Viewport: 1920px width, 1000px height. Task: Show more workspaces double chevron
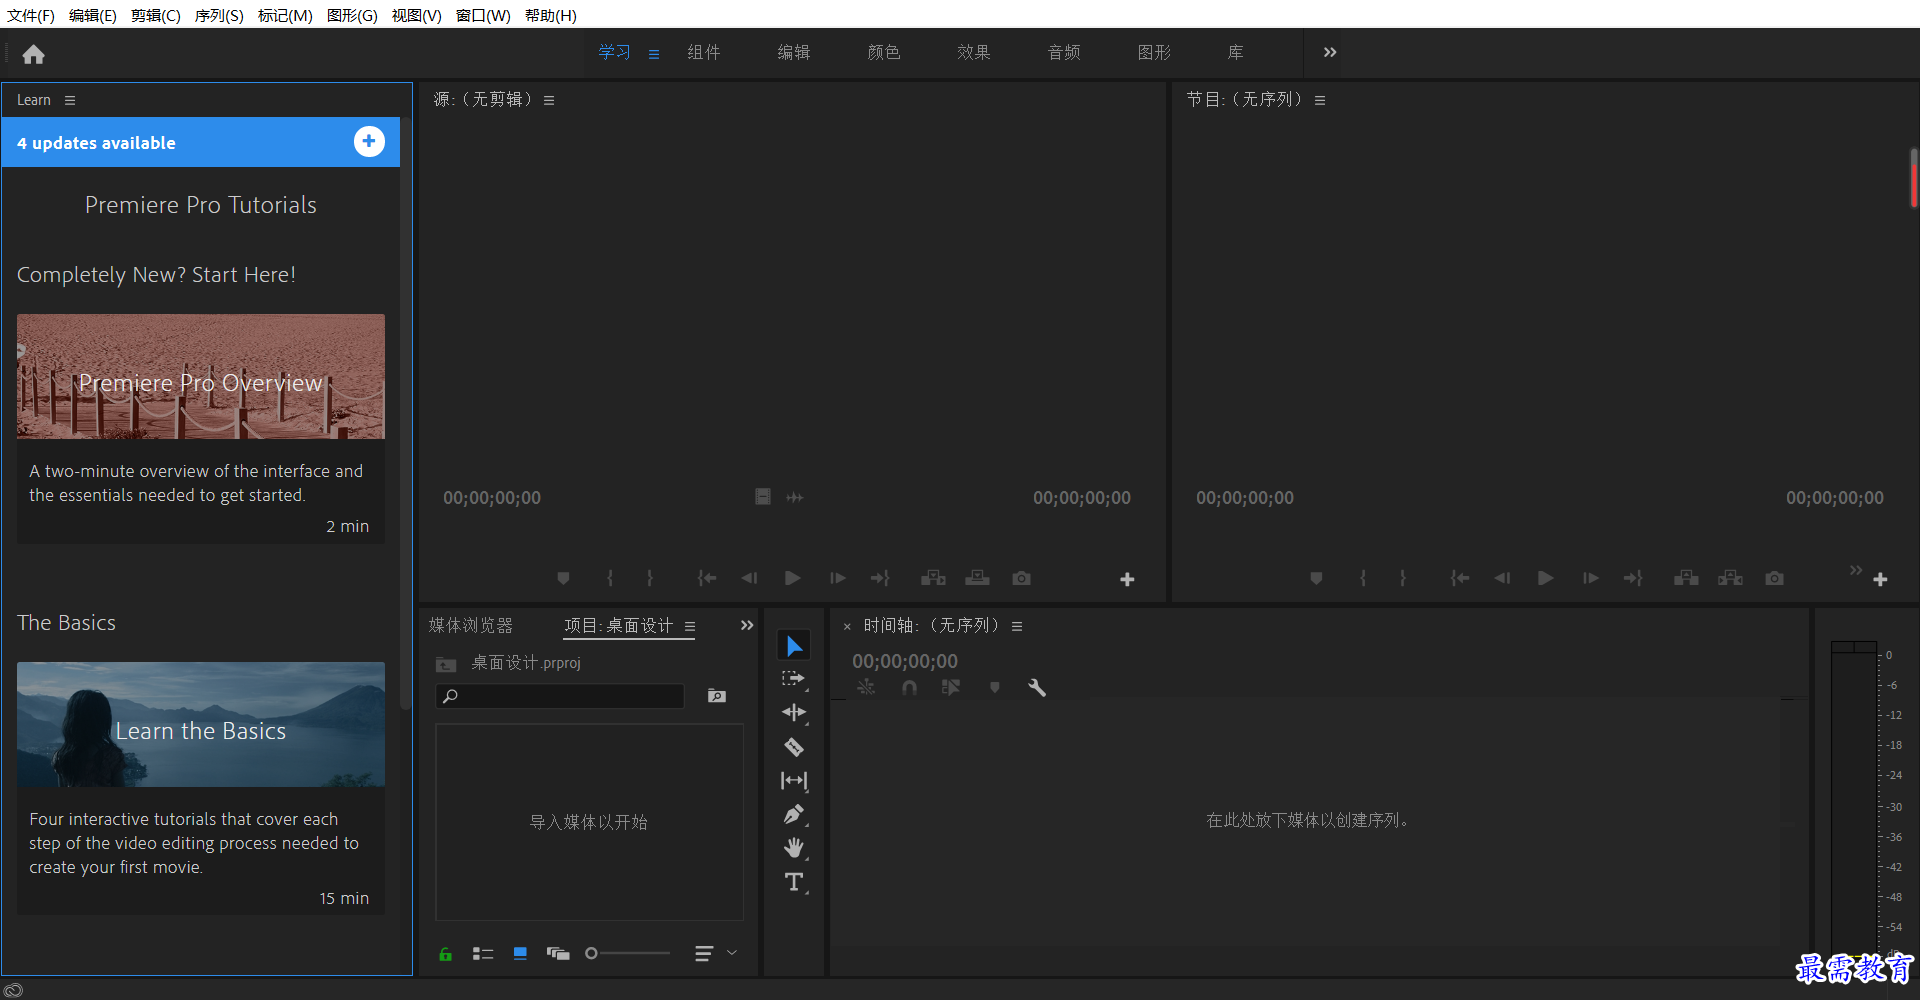click(x=1330, y=52)
